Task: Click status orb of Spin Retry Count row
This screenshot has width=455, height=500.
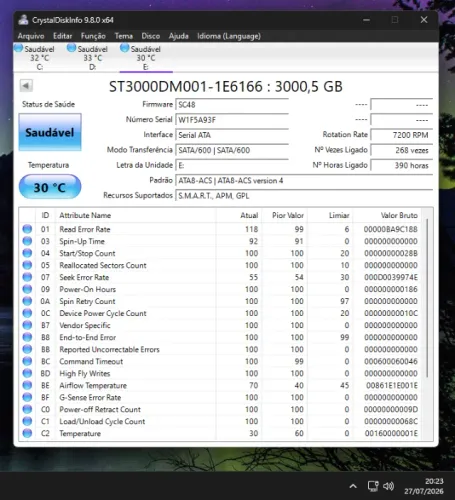Action: click(x=27, y=301)
